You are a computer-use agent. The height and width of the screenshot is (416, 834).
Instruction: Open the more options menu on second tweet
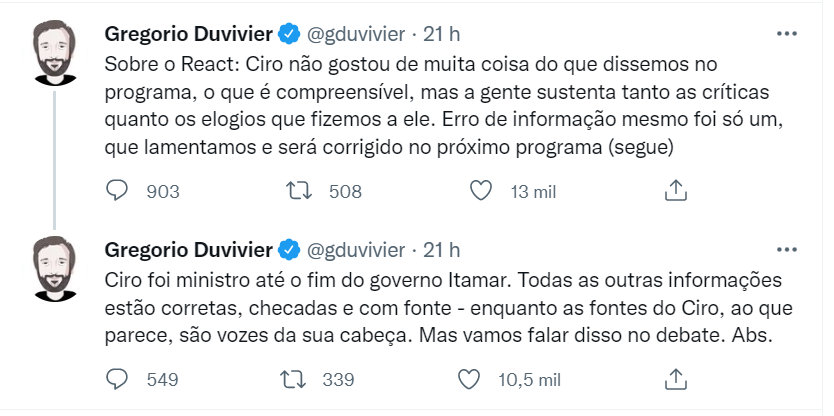[788, 249]
